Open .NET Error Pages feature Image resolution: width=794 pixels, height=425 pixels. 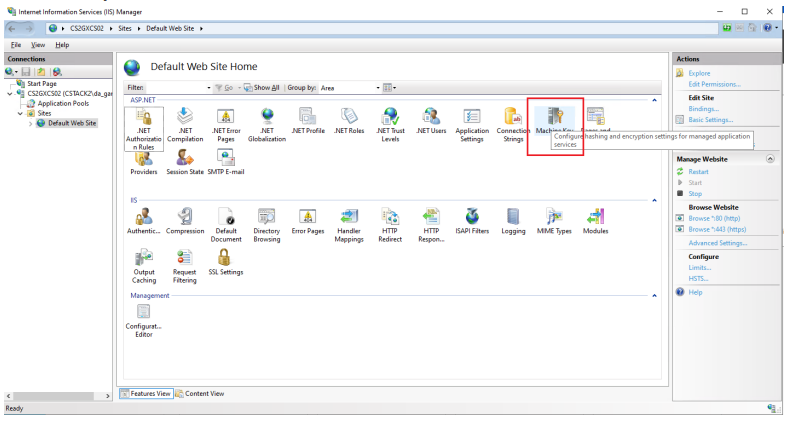pyautogui.click(x=226, y=125)
